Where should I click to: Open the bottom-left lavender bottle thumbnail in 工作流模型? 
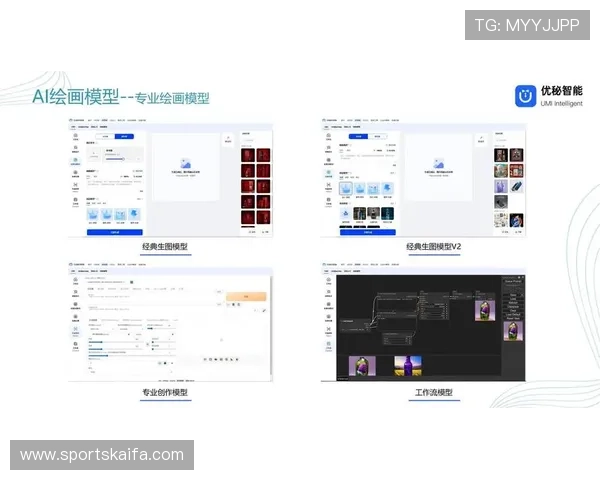[362, 366]
